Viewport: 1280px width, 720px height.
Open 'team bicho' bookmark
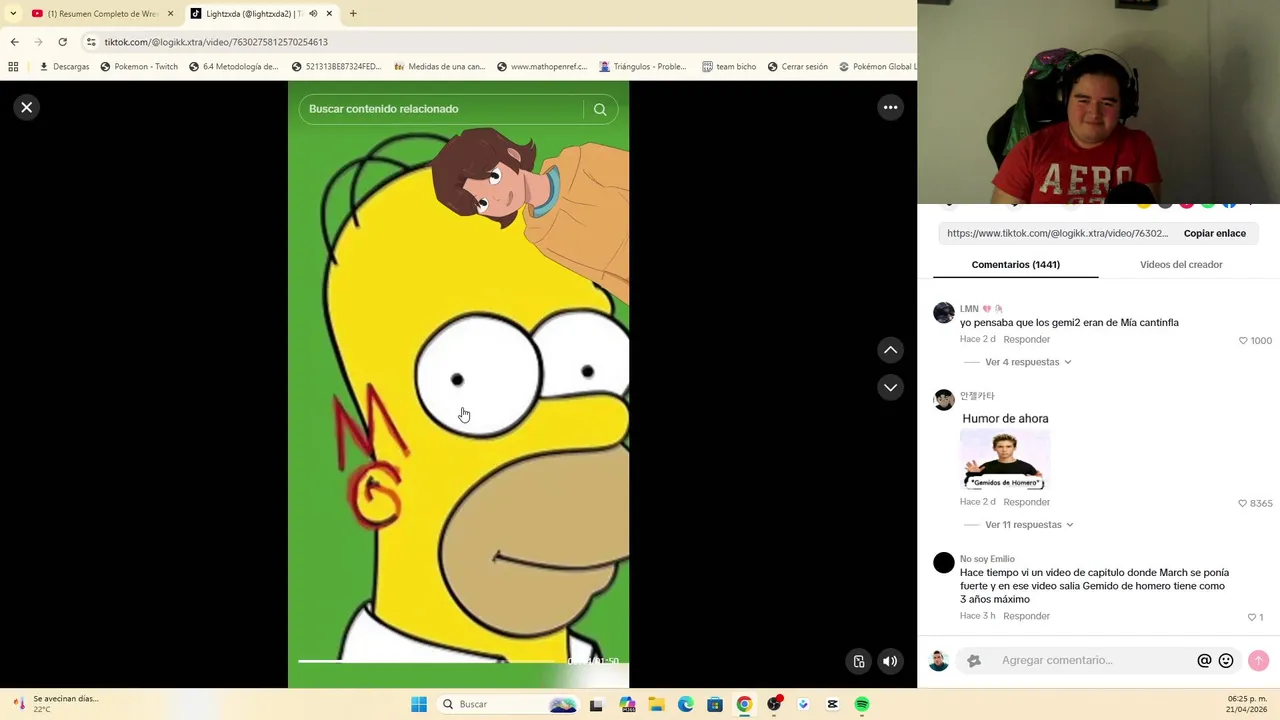click(x=729, y=67)
